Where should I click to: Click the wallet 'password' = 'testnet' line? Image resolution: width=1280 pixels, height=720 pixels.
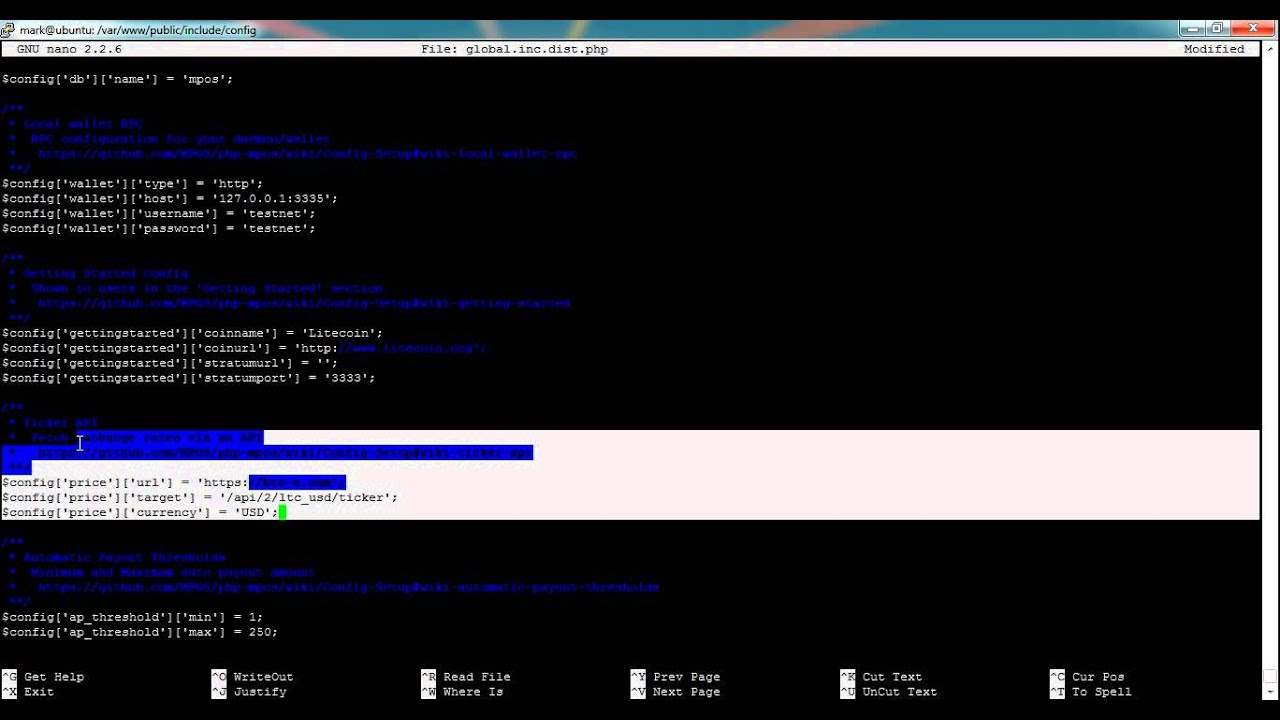(158, 229)
